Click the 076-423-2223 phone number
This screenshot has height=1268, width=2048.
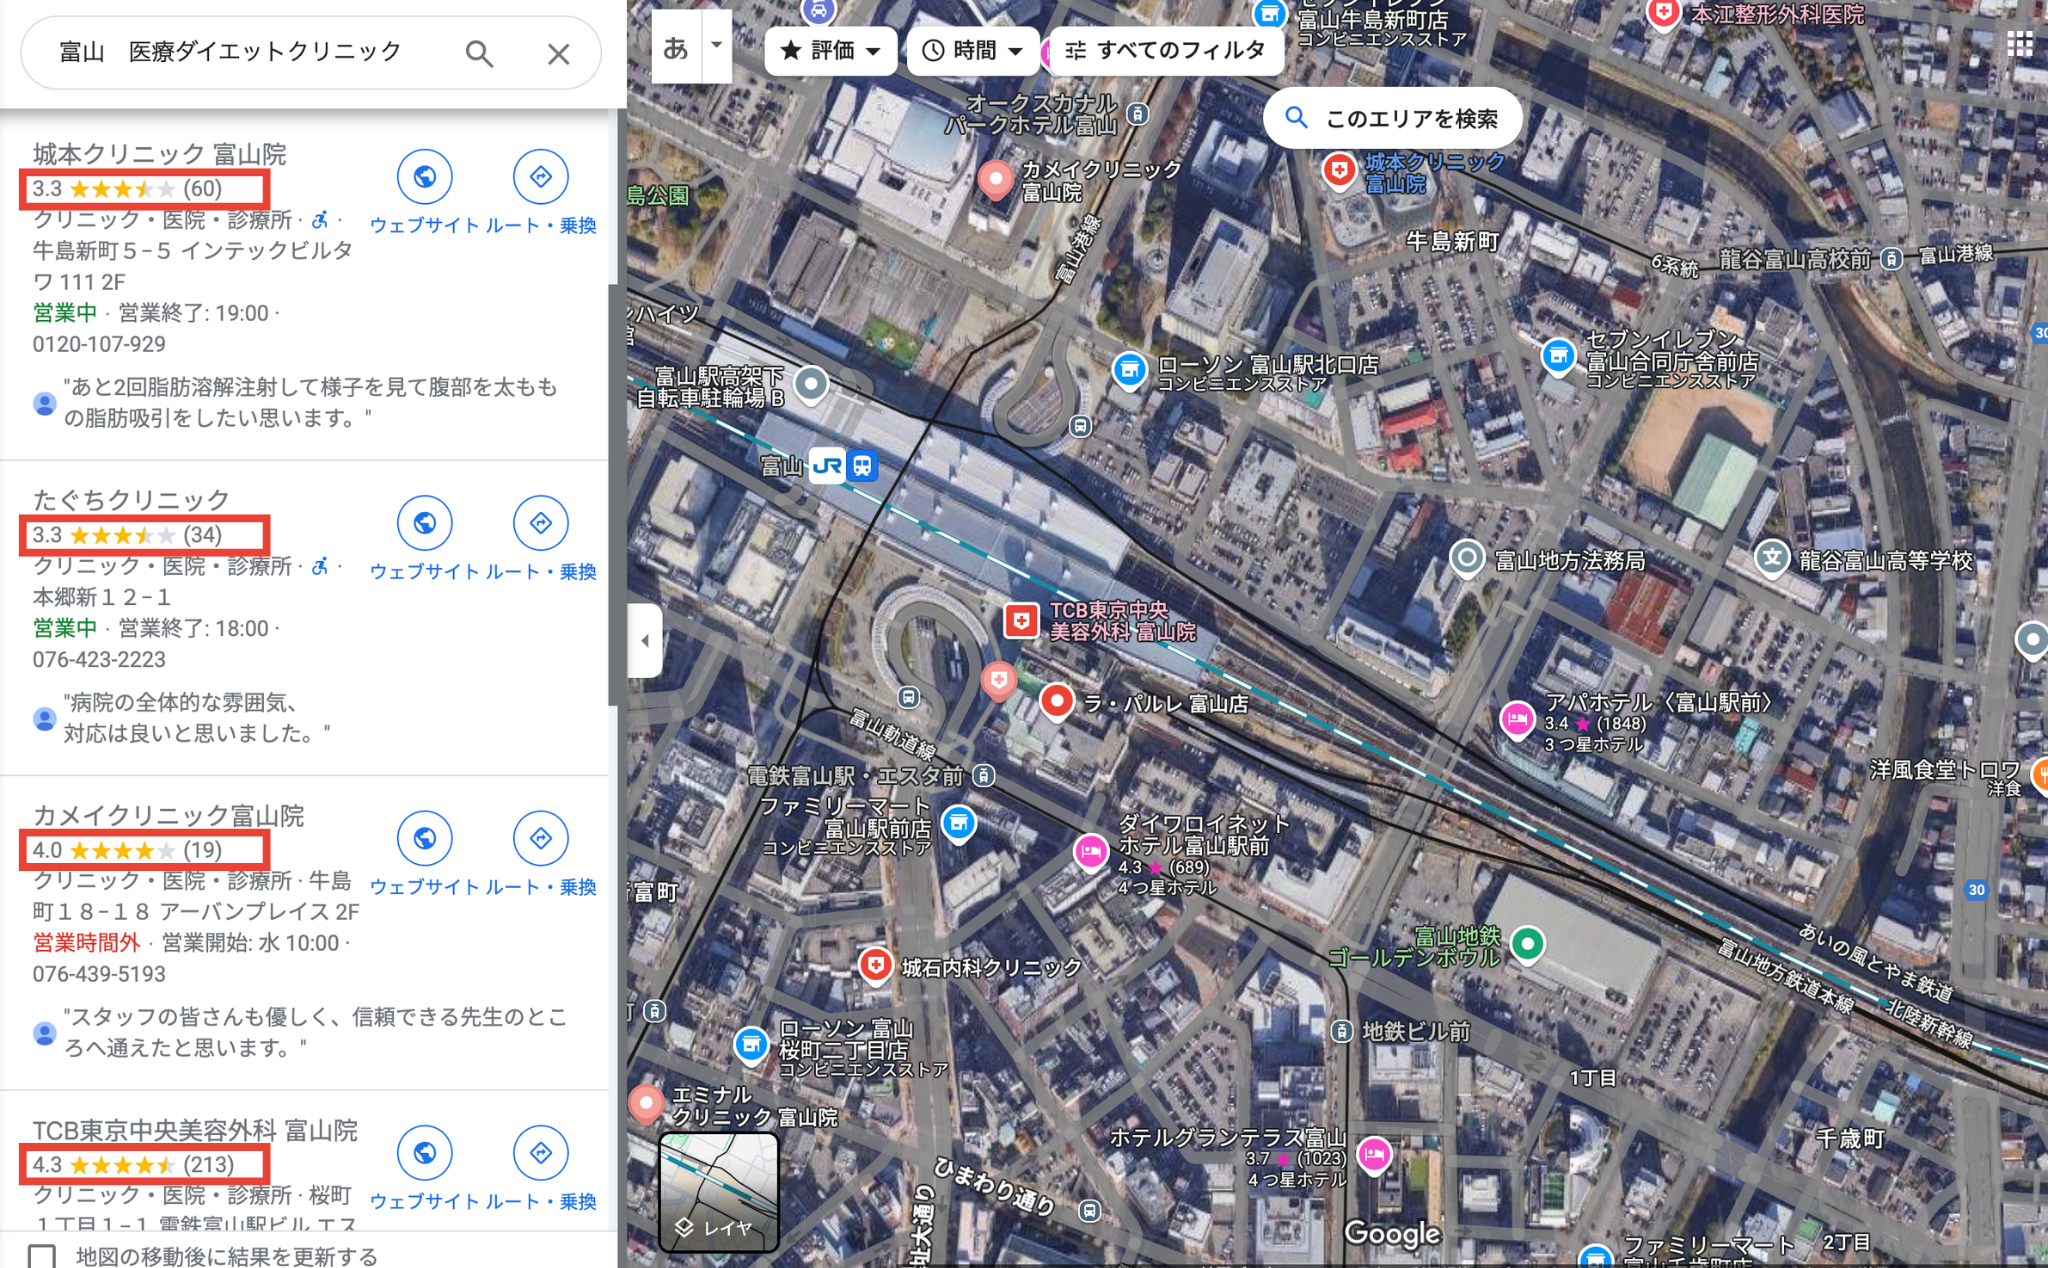99,660
